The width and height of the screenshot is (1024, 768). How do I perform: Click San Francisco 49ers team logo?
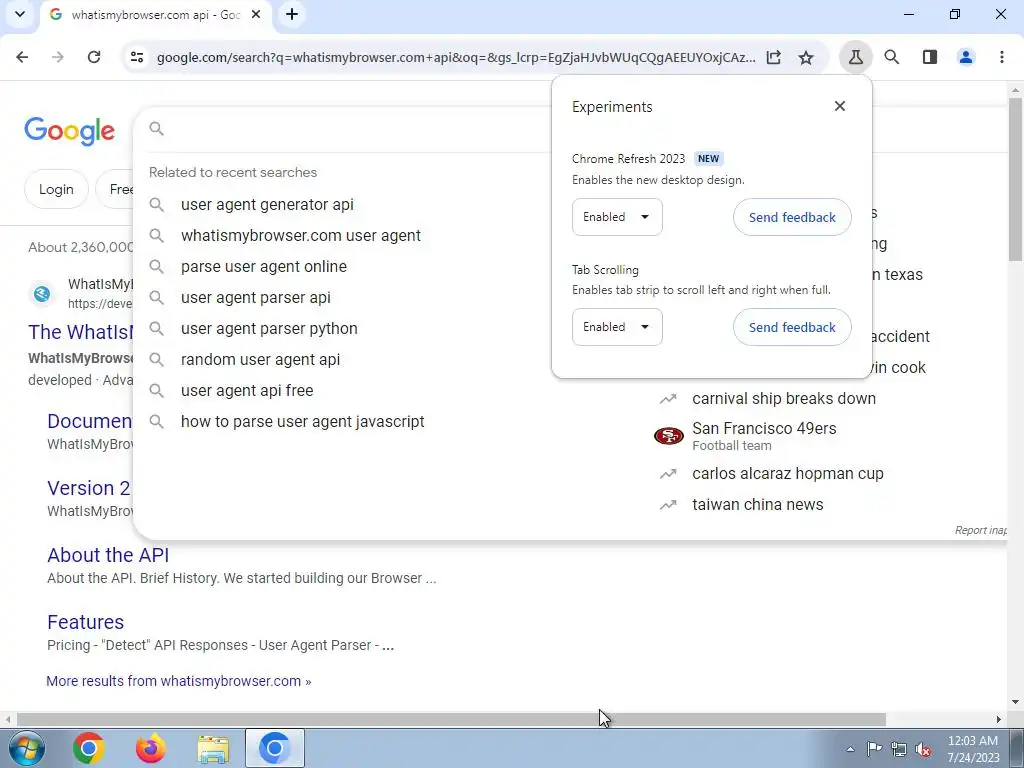[x=669, y=436]
